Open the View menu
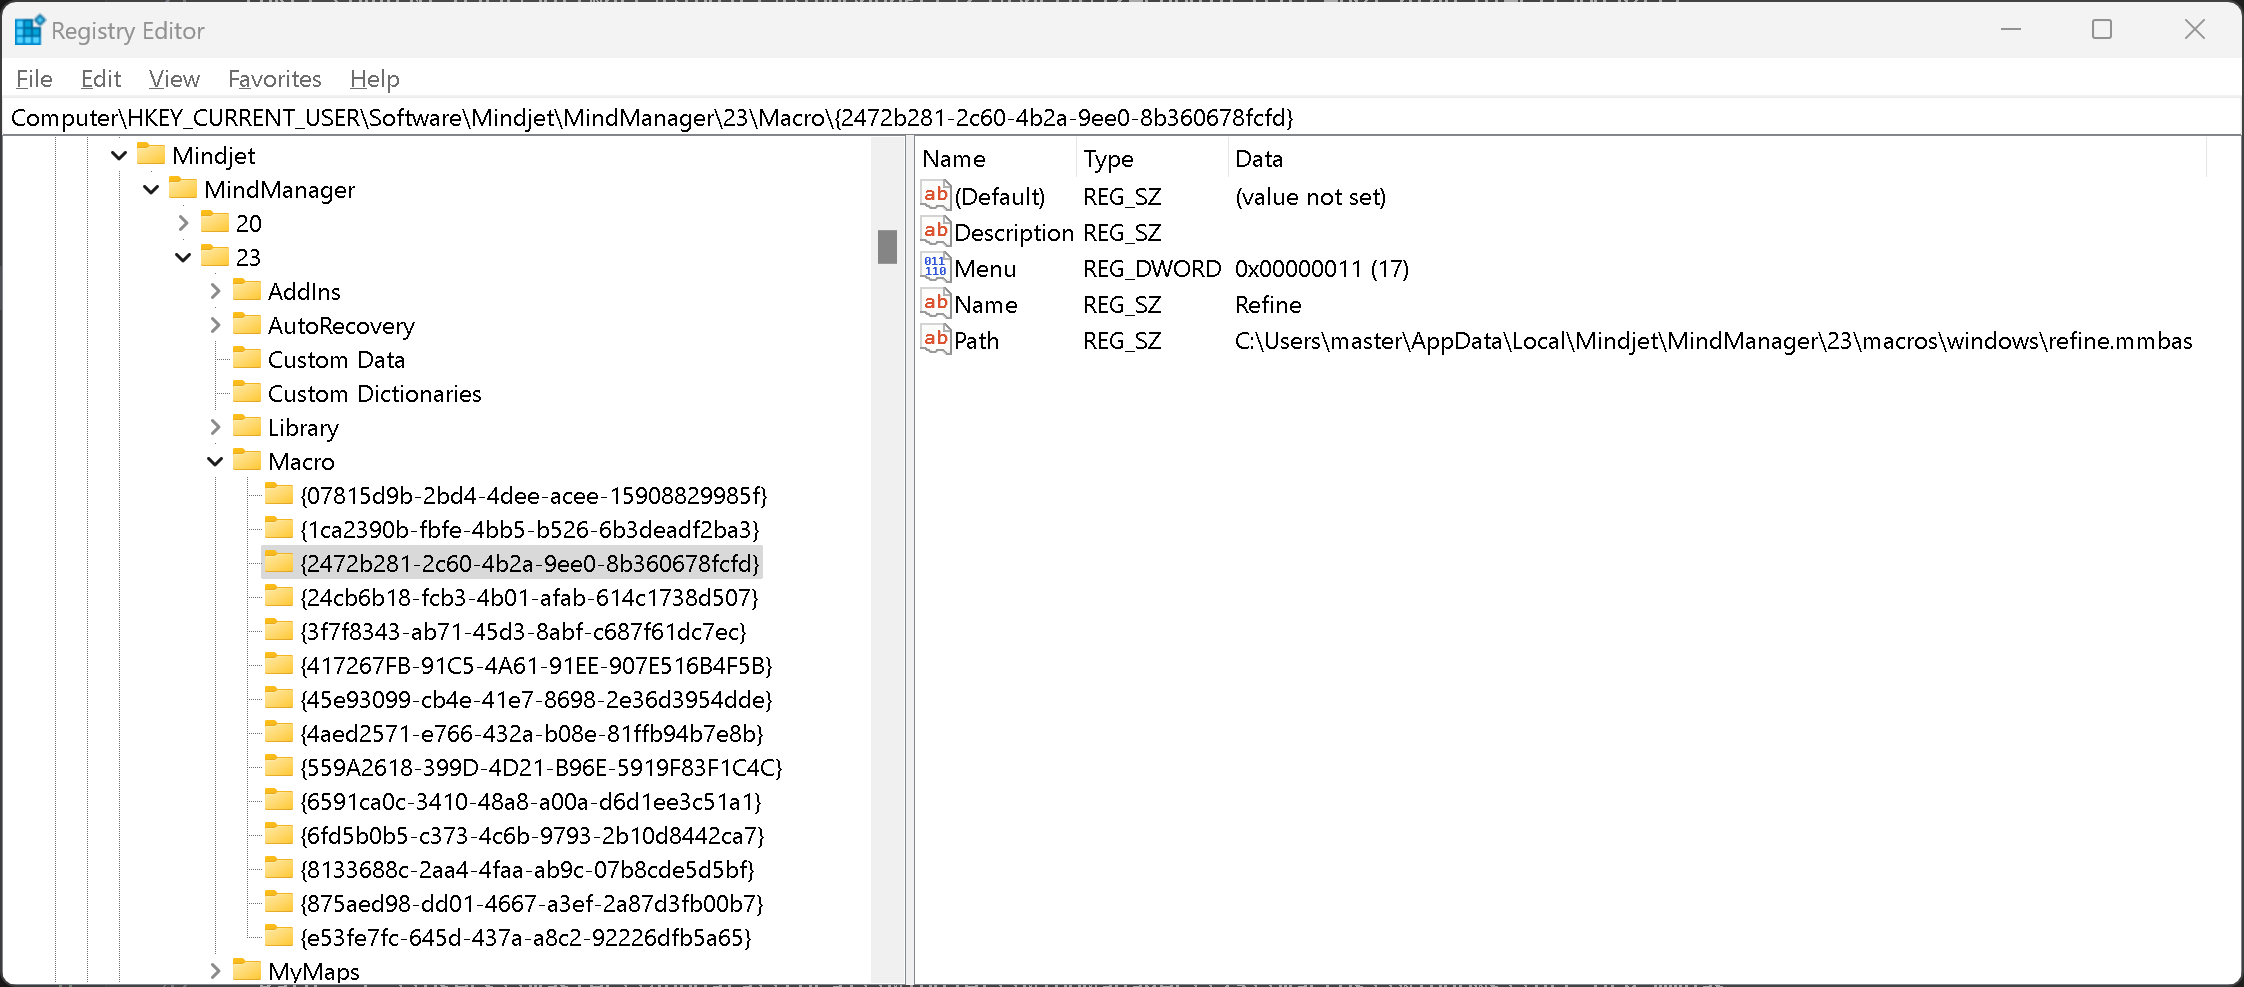Screen dimensions: 2244x987 pyautogui.click(x=174, y=78)
